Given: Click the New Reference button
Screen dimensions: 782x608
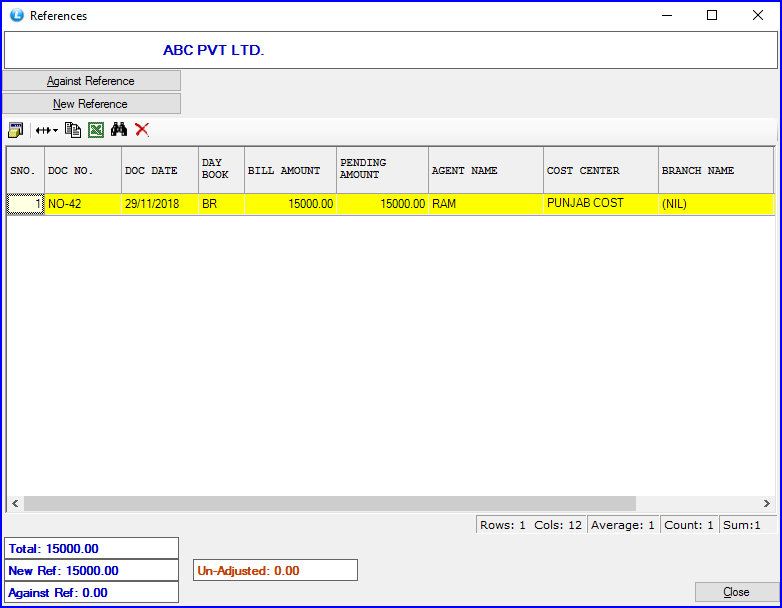Looking at the screenshot, I should [x=91, y=104].
